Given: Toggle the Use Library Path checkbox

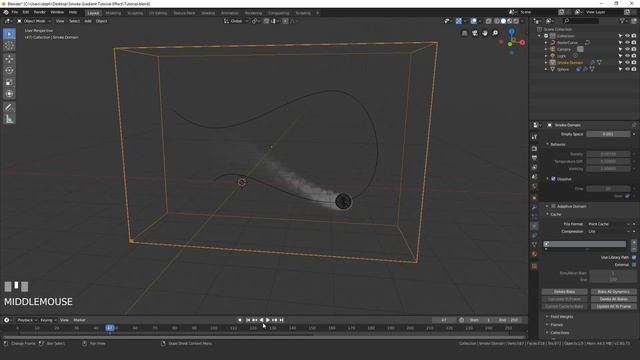Looking at the screenshot, I should pyautogui.click(x=634, y=258).
